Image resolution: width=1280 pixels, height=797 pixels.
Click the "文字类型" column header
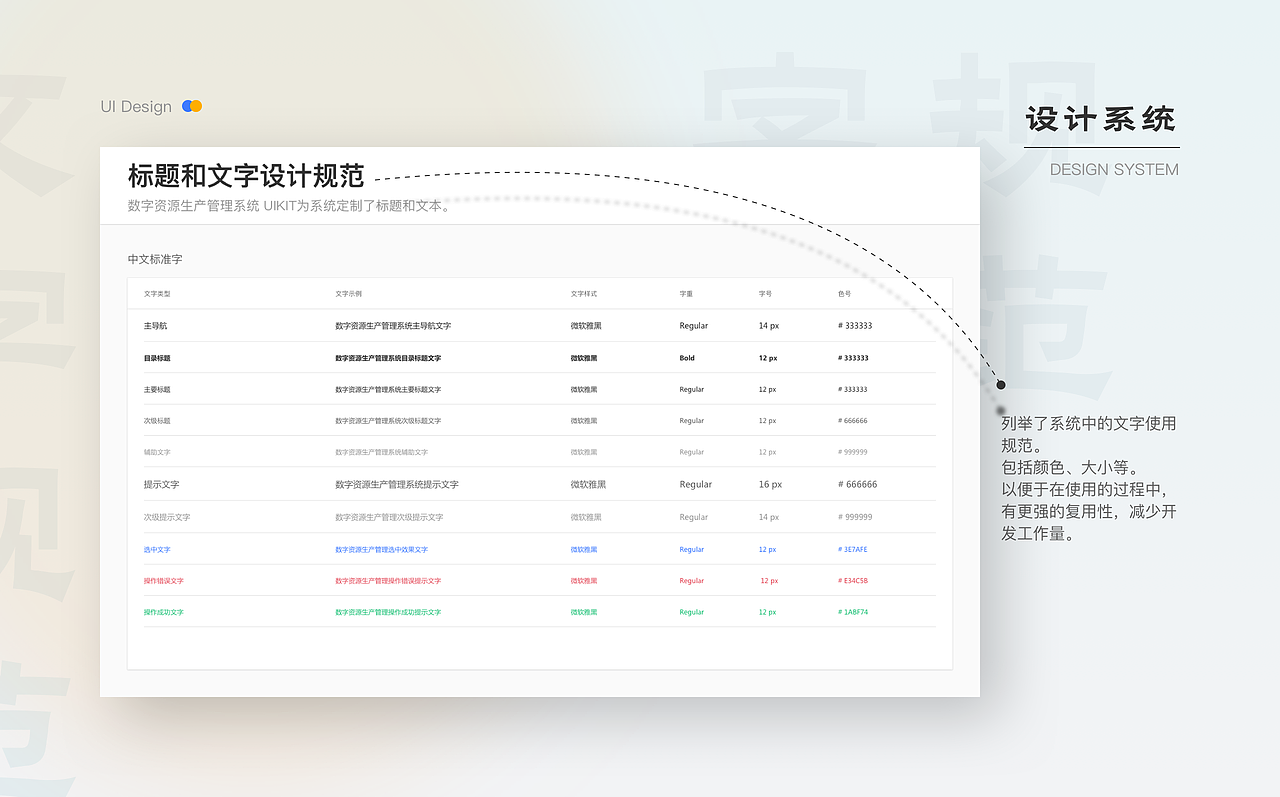[x=156, y=293]
